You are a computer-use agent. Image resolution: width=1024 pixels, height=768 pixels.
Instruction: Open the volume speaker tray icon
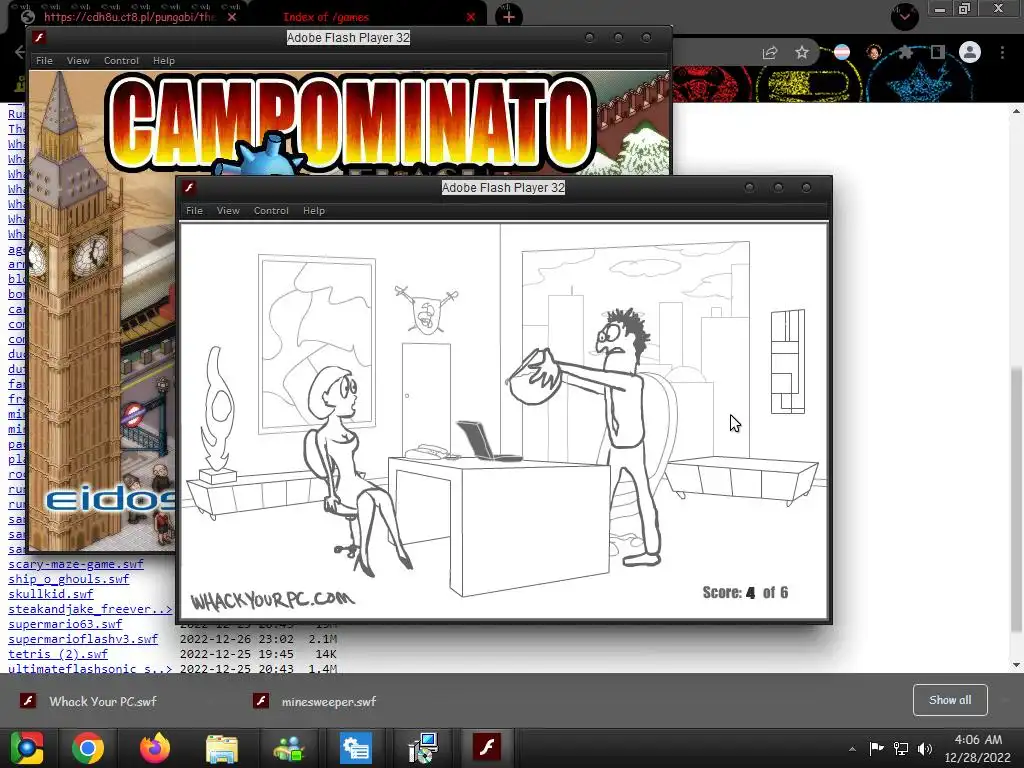pyautogui.click(x=925, y=748)
